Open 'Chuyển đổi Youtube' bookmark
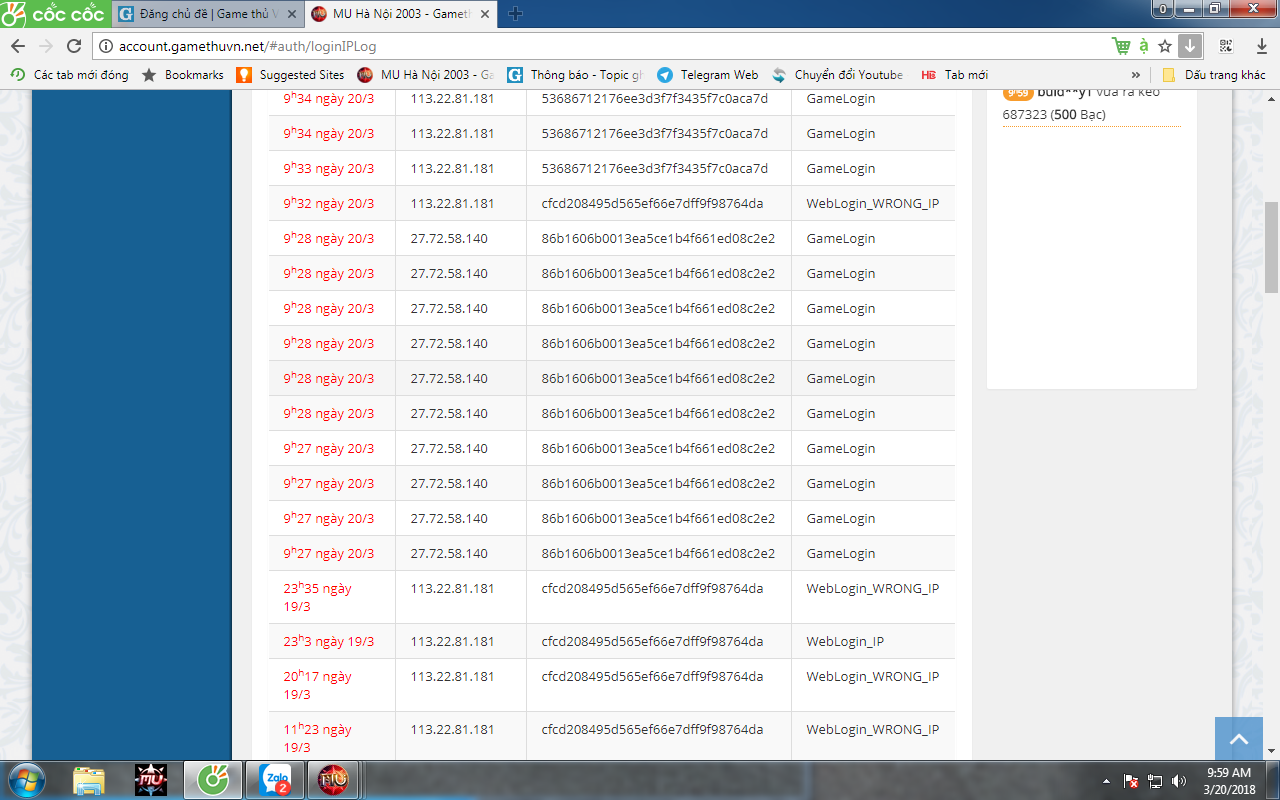Screen dimensions: 1280x800 [838, 75]
